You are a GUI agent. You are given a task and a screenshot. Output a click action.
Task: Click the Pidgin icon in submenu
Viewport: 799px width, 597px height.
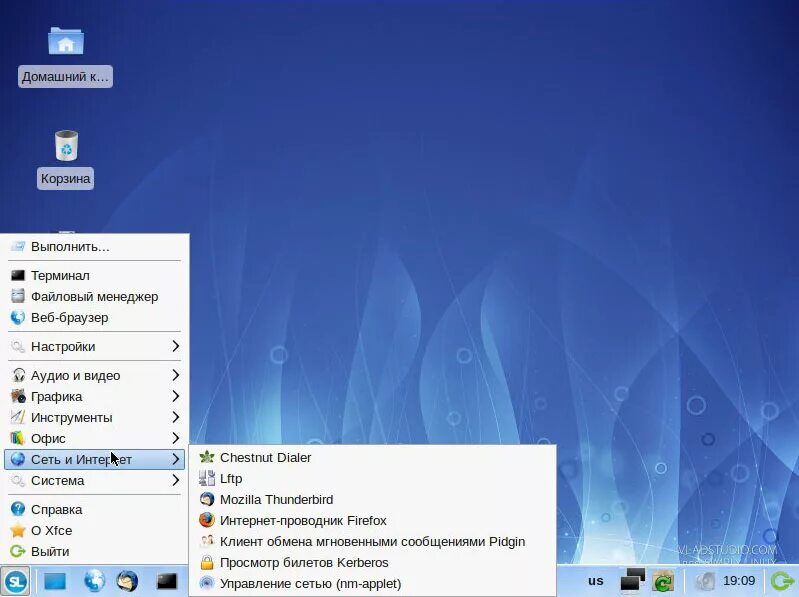click(206, 541)
